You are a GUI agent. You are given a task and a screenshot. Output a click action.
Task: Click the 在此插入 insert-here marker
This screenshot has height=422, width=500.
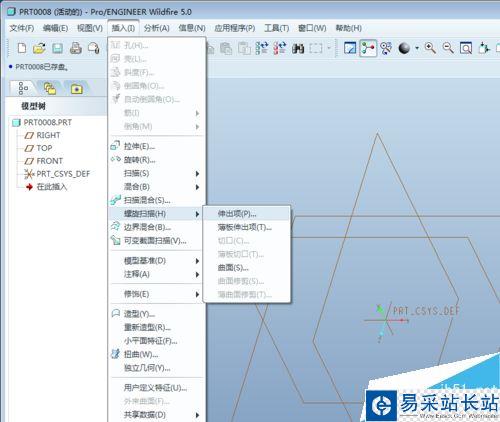pyautogui.click(x=46, y=187)
